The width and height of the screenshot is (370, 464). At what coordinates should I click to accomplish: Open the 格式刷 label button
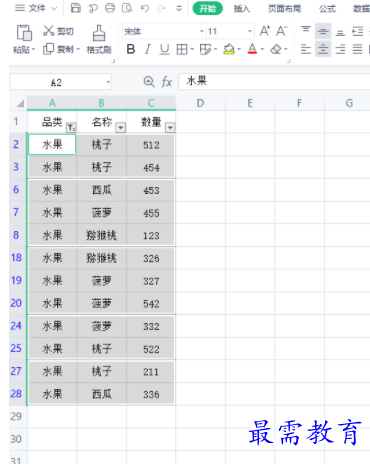click(99, 50)
